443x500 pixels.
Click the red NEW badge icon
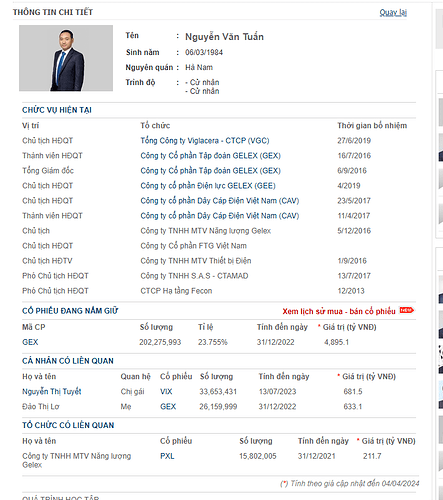tap(406, 310)
